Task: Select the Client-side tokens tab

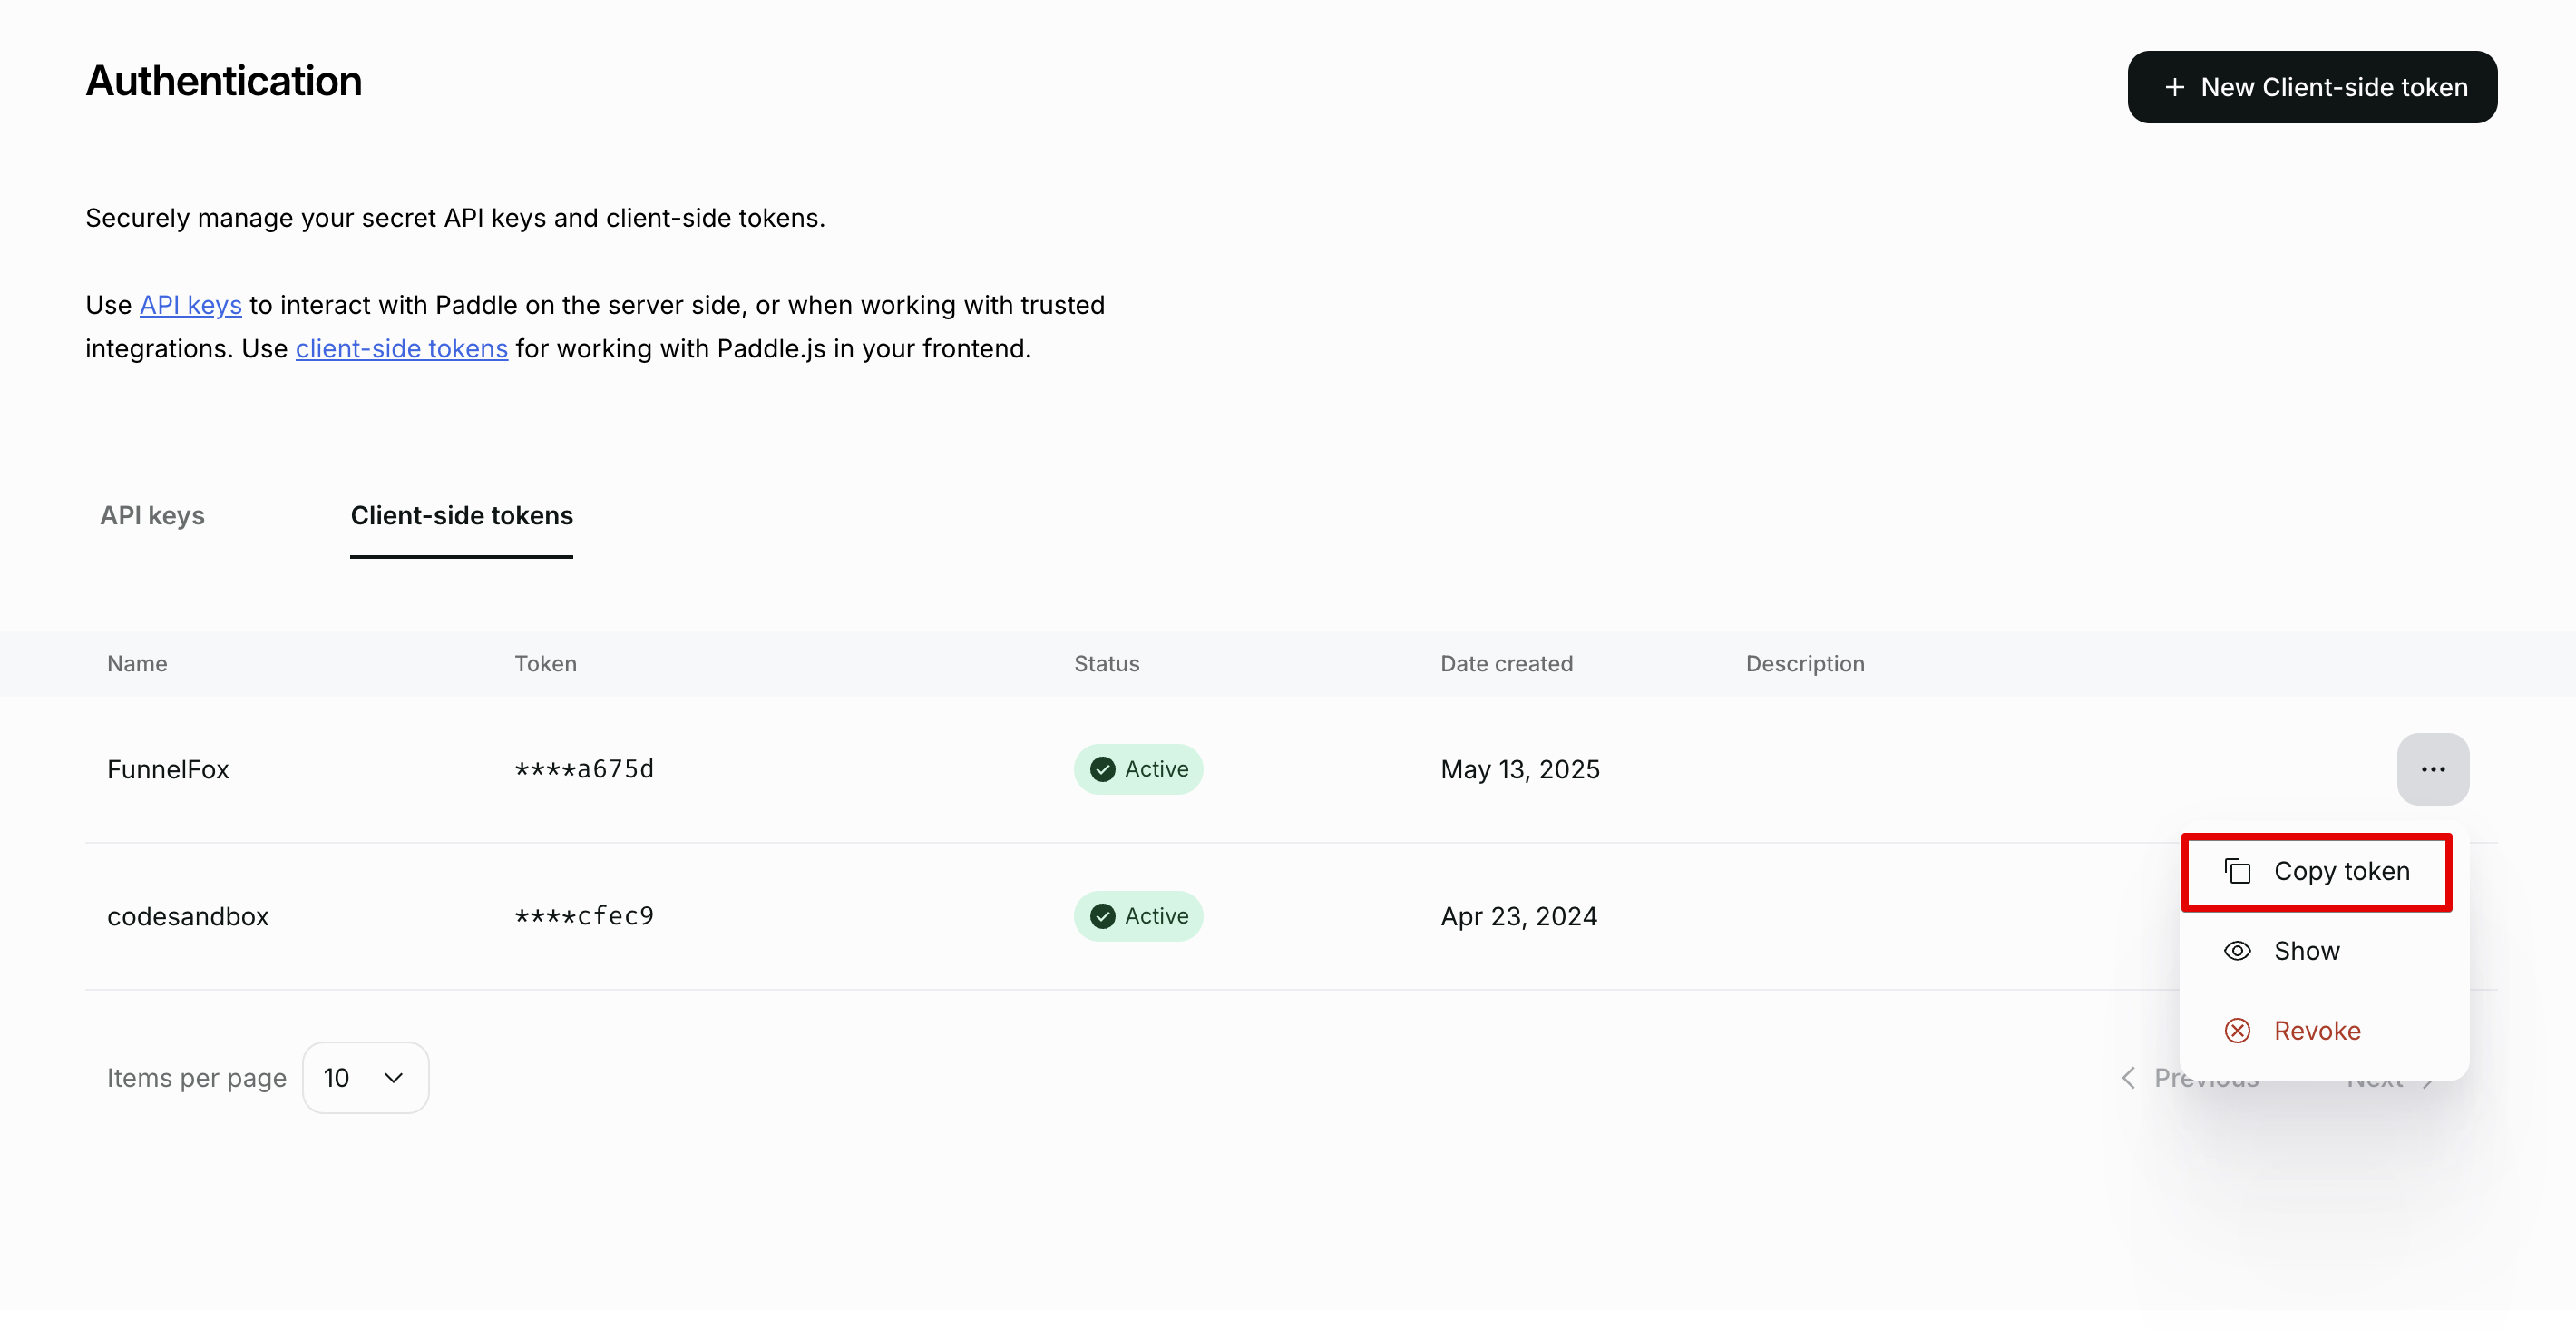Action: click(461, 515)
